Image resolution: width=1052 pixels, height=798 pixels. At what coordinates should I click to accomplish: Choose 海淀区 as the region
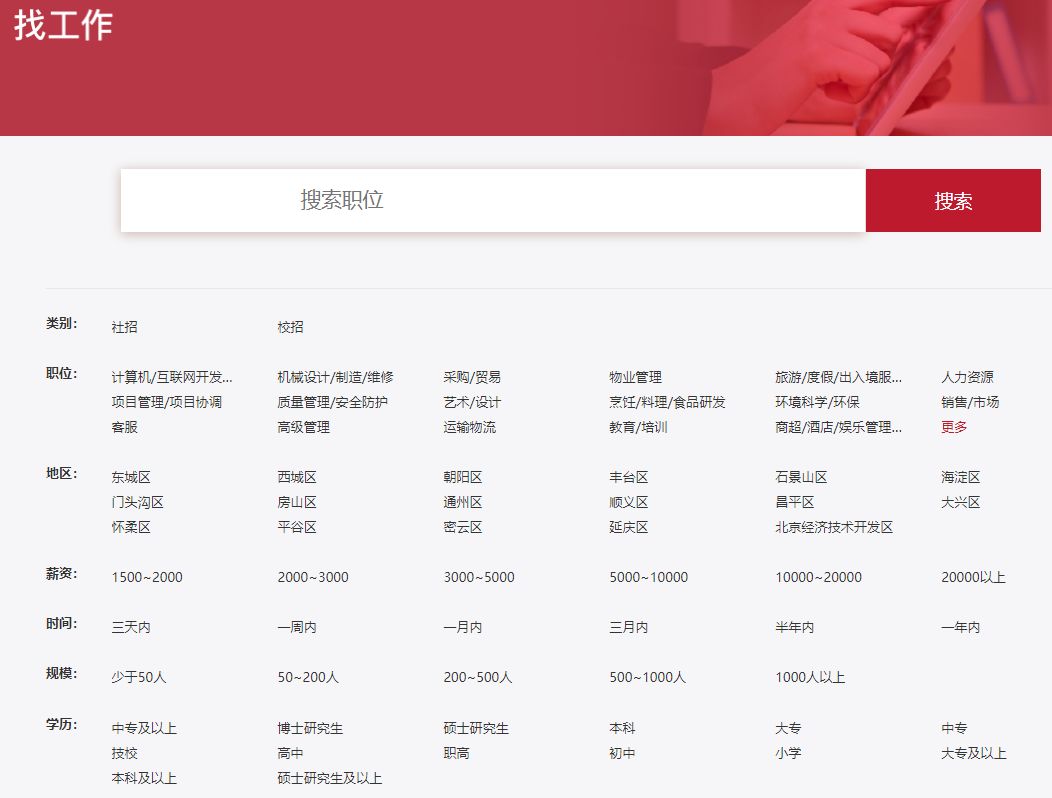coord(960,477)
